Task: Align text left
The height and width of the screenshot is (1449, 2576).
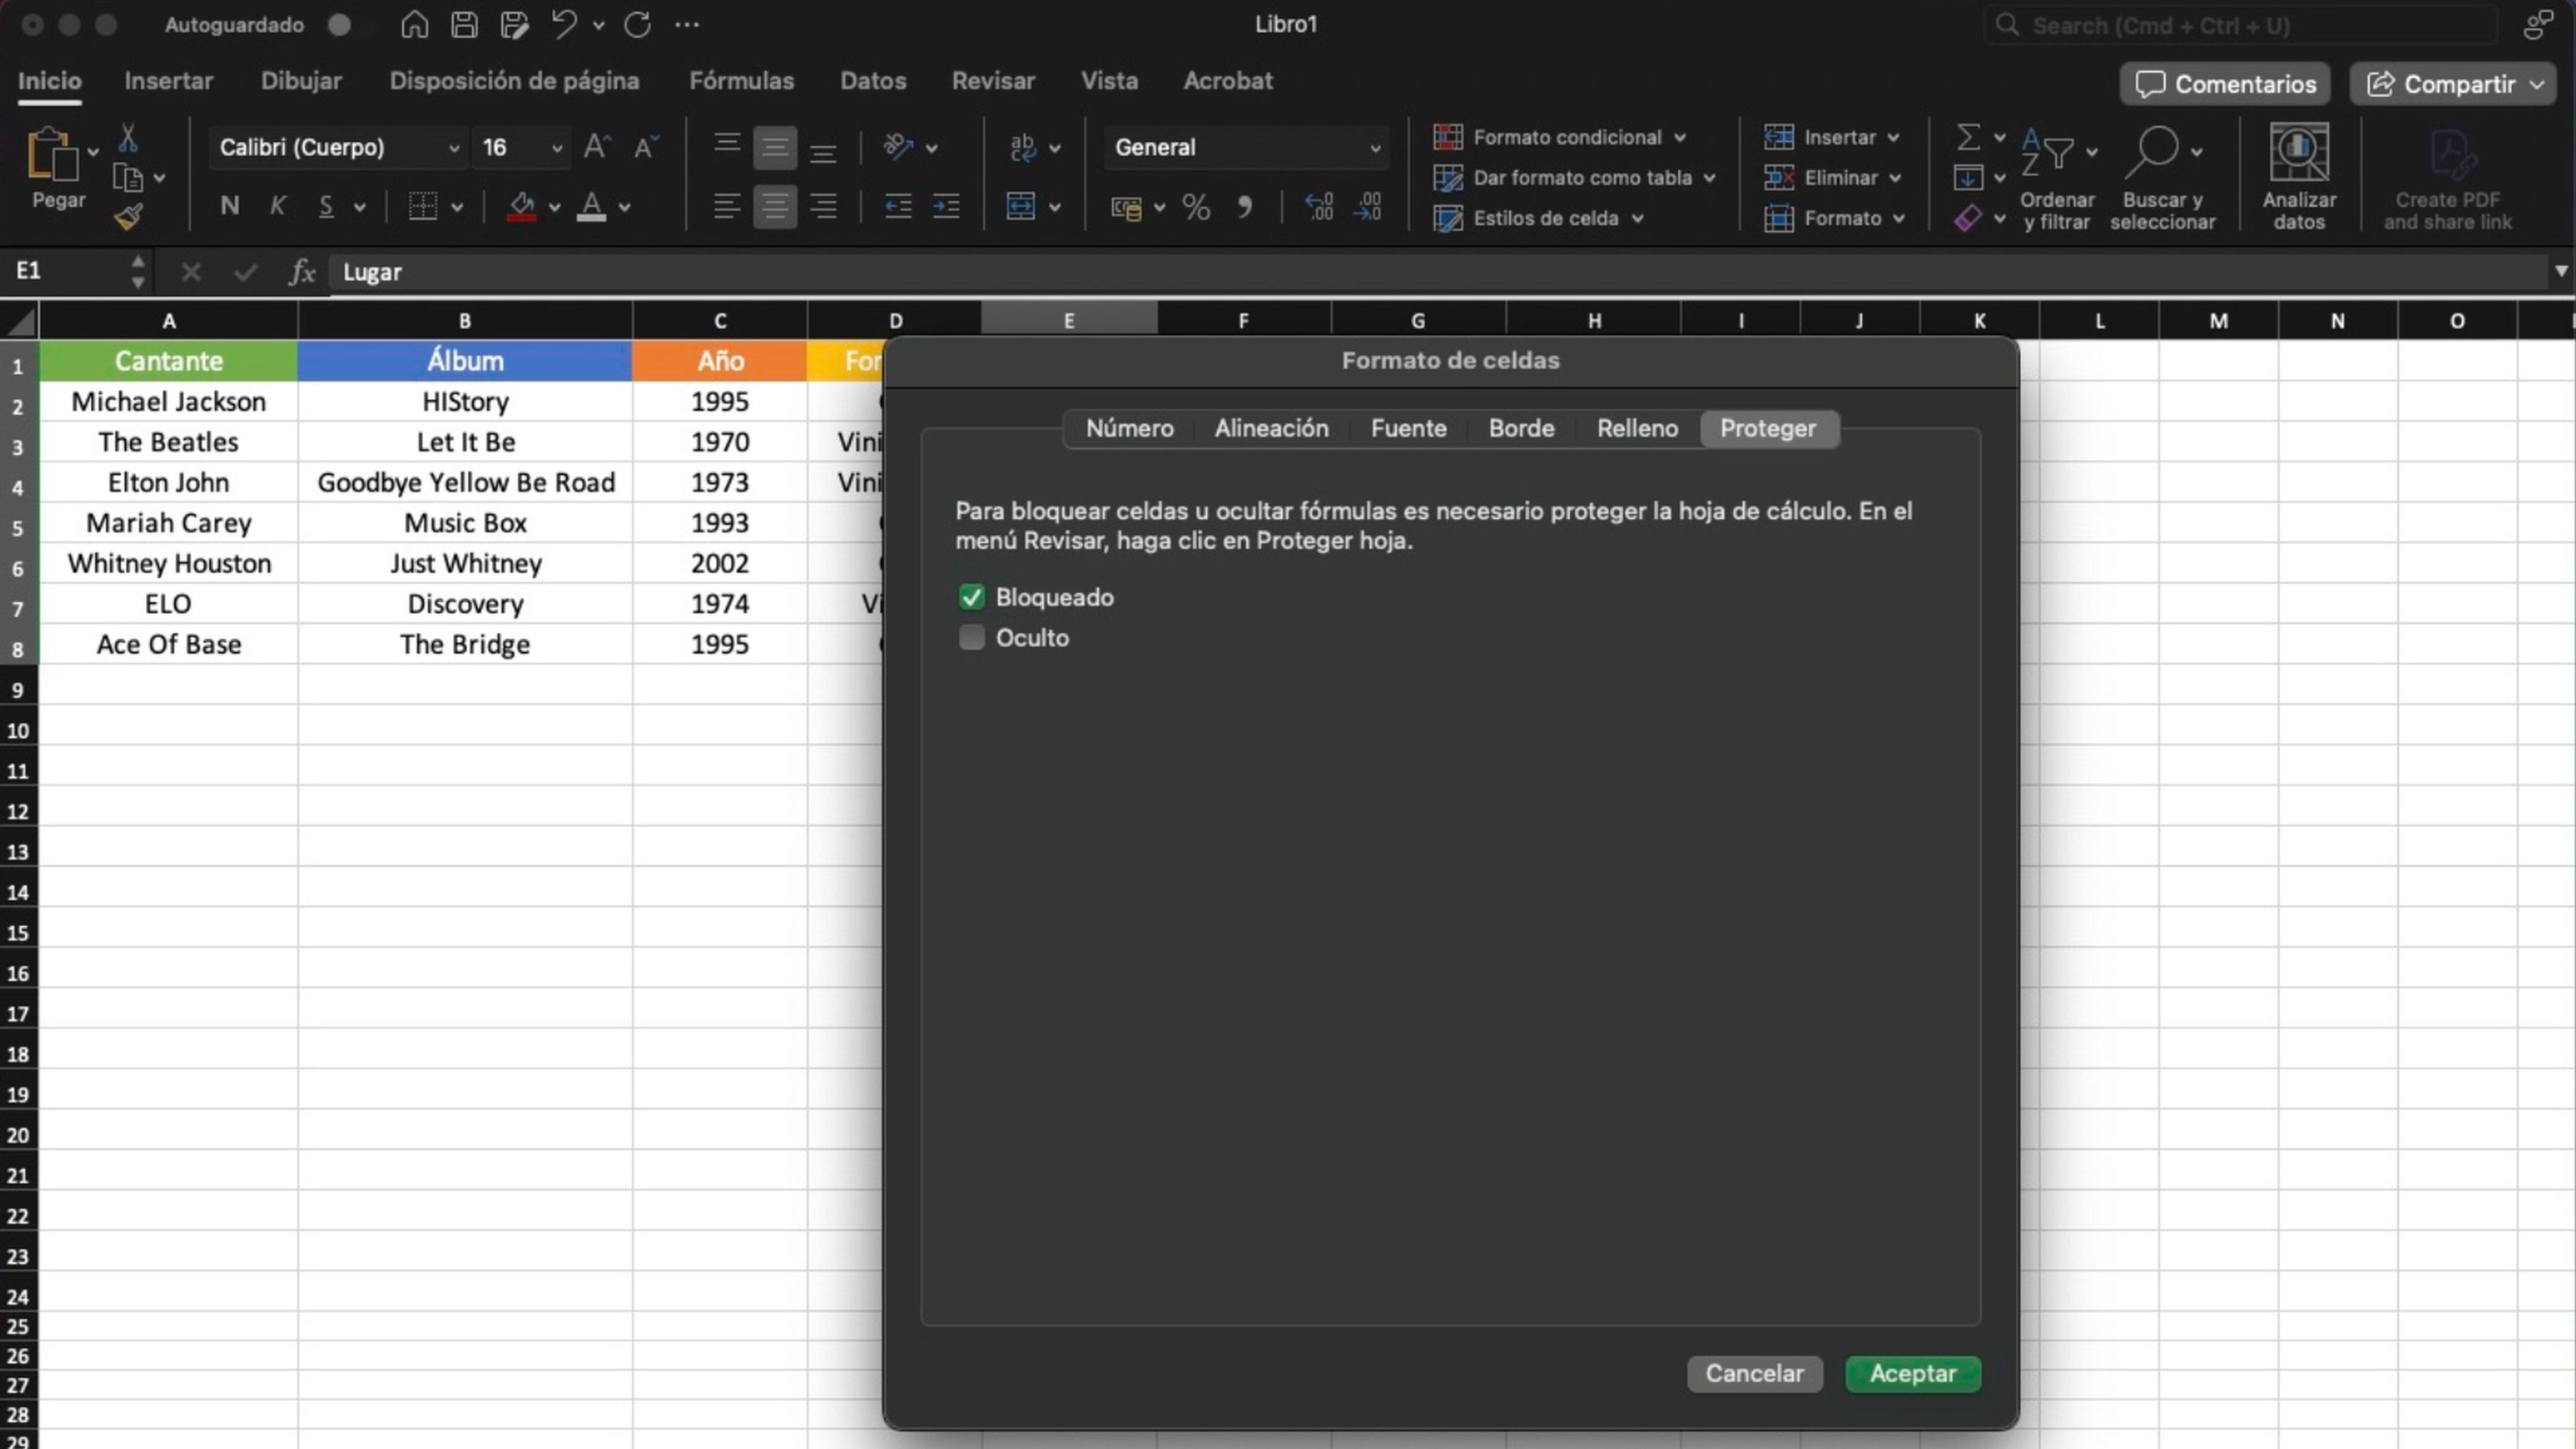Action: point(727,206)
